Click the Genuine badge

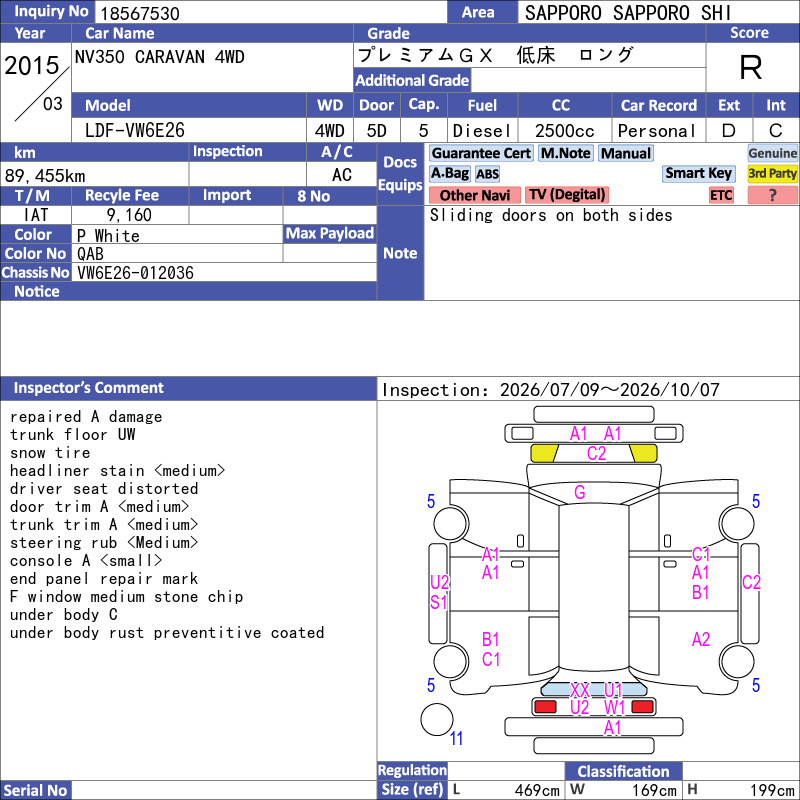[x=772, y=153]
